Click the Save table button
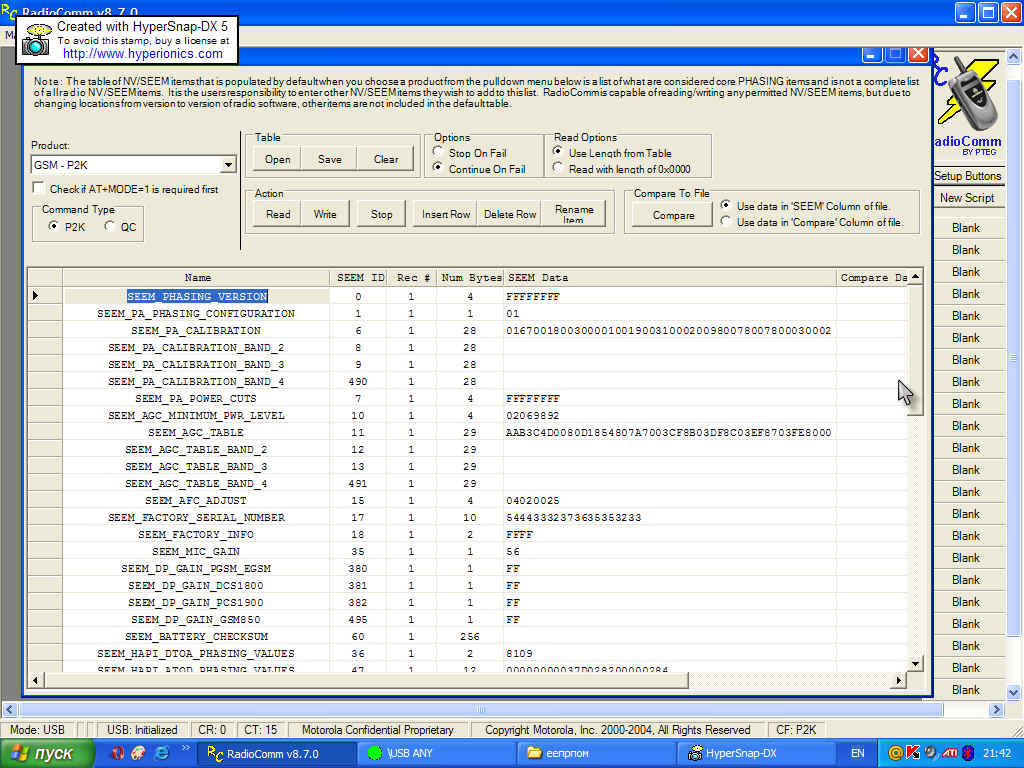Viewport: 1024px width, 768px height. (330, 159)
